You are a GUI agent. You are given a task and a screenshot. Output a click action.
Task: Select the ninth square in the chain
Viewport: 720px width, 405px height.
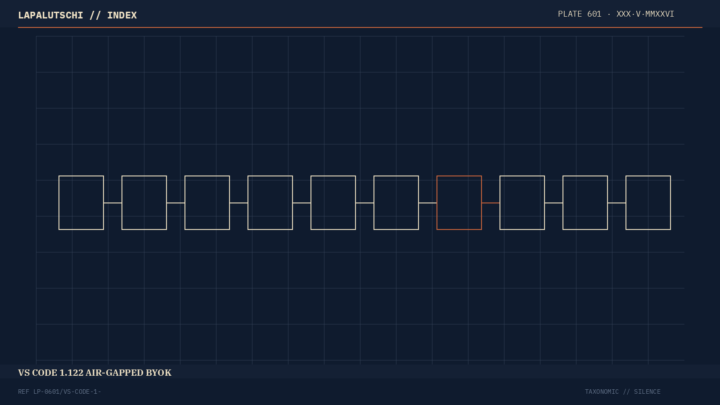pyautogui.click(x=585, y=202)
